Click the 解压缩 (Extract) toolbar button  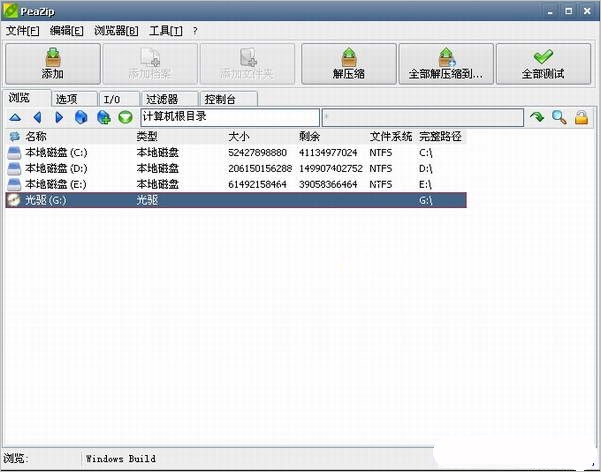349,64
